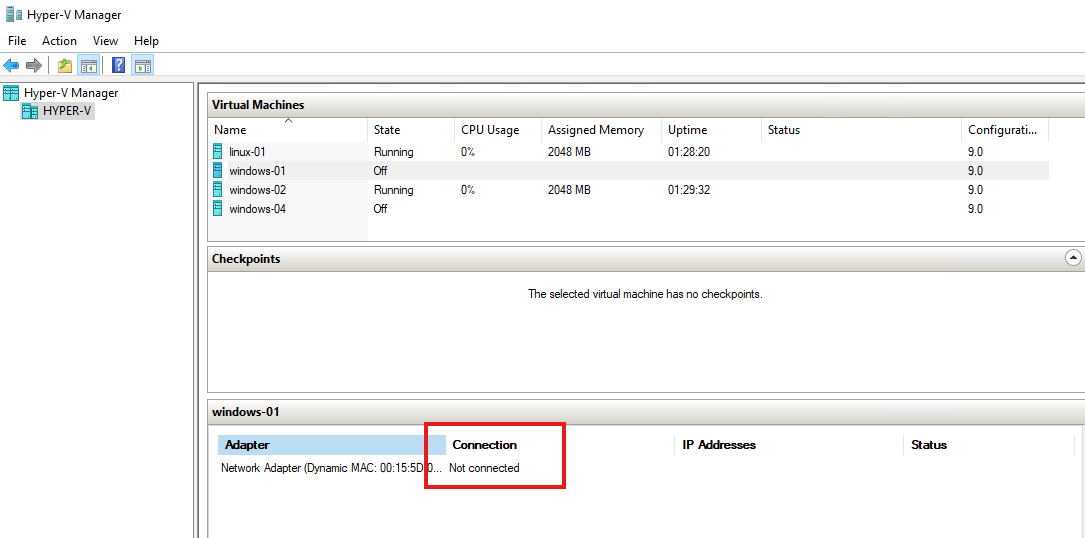Screen dimensions: 1085x538
Task: Select the windows-02 virtual machine row
Action: (x=257, y=190)
